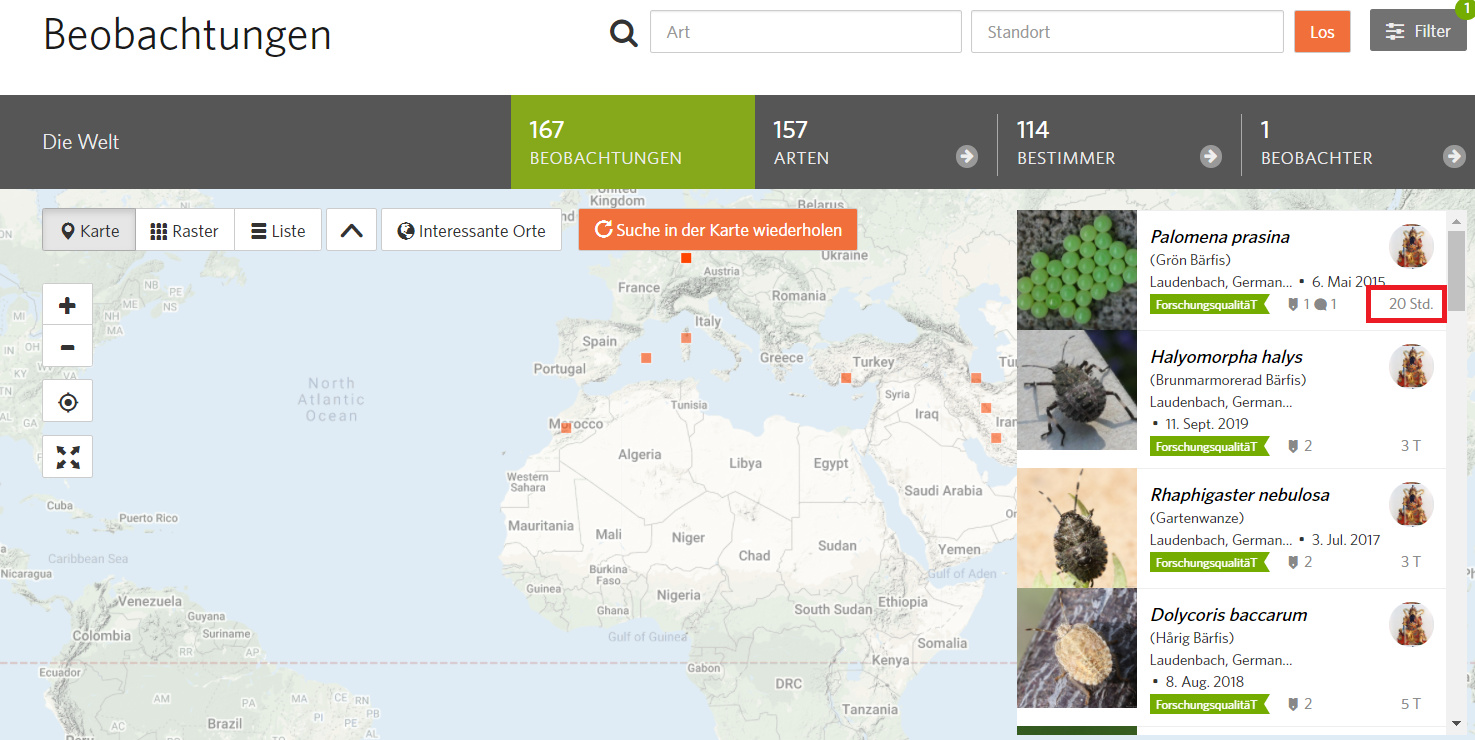1475x740 pixels.
Task: Open the arrow next to Beobachter count
Action: tap(1454, 156)
